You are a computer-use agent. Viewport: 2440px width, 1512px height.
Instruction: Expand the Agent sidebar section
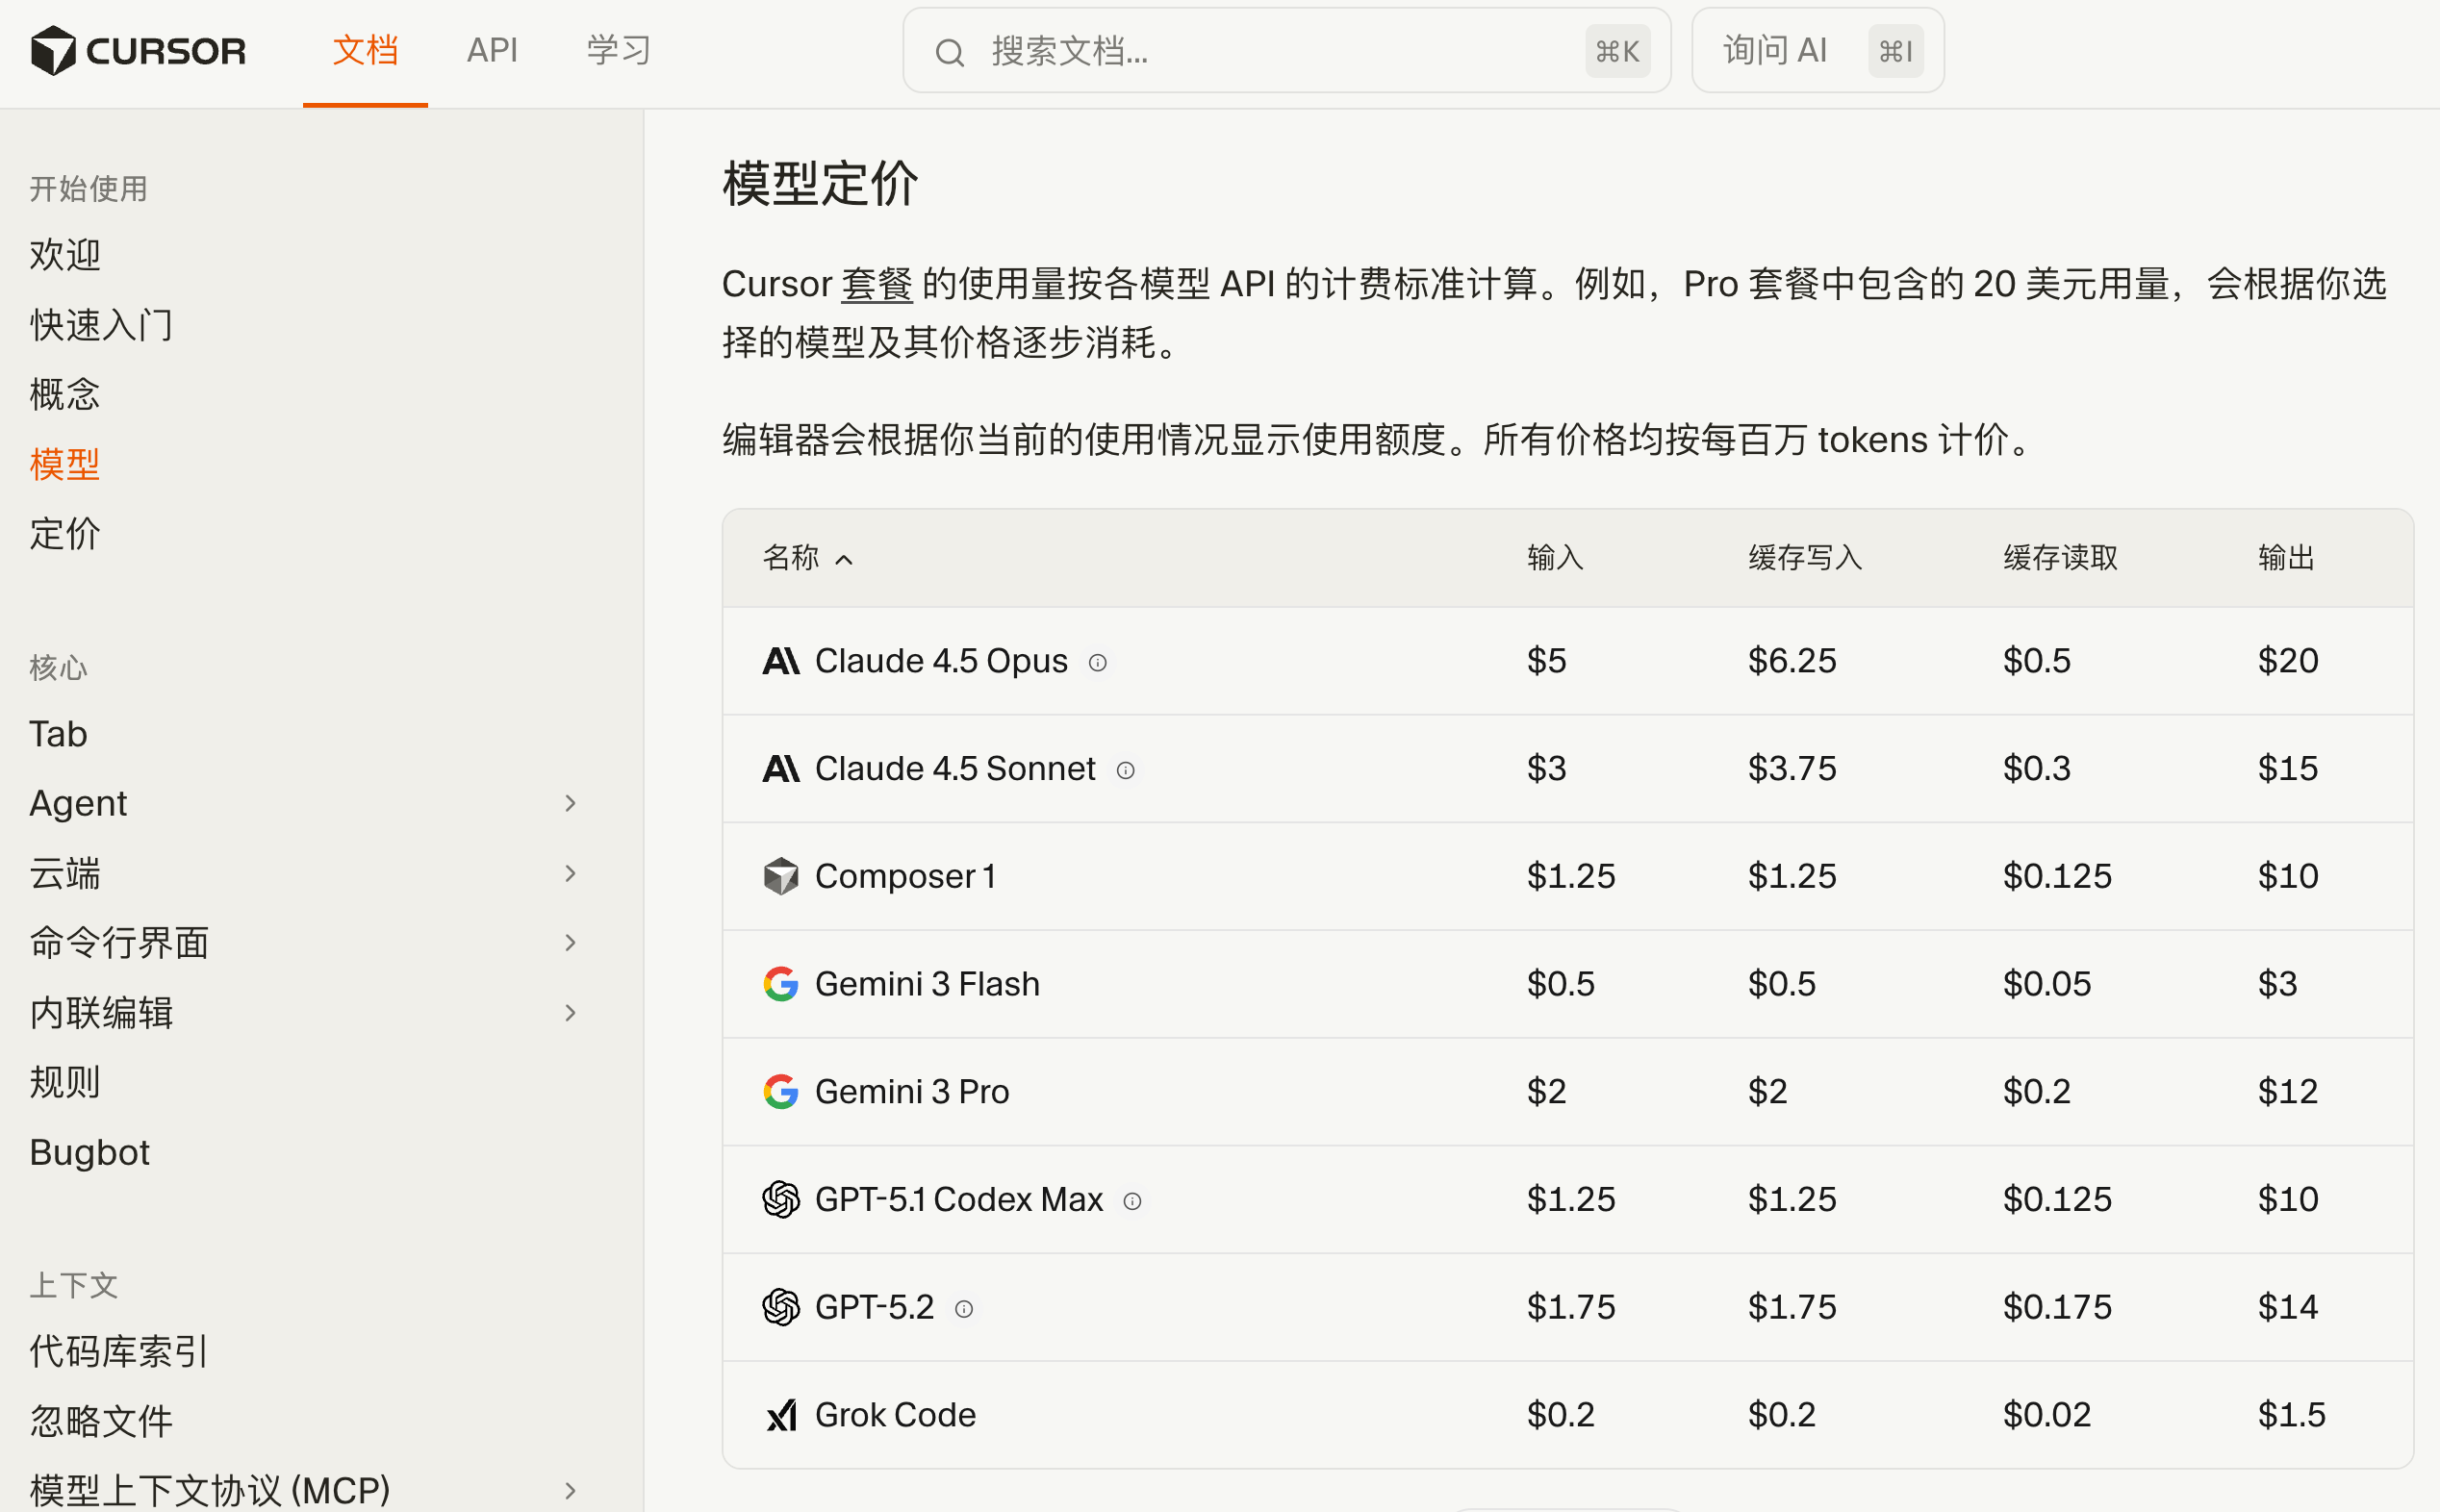(x=570, y=803)
